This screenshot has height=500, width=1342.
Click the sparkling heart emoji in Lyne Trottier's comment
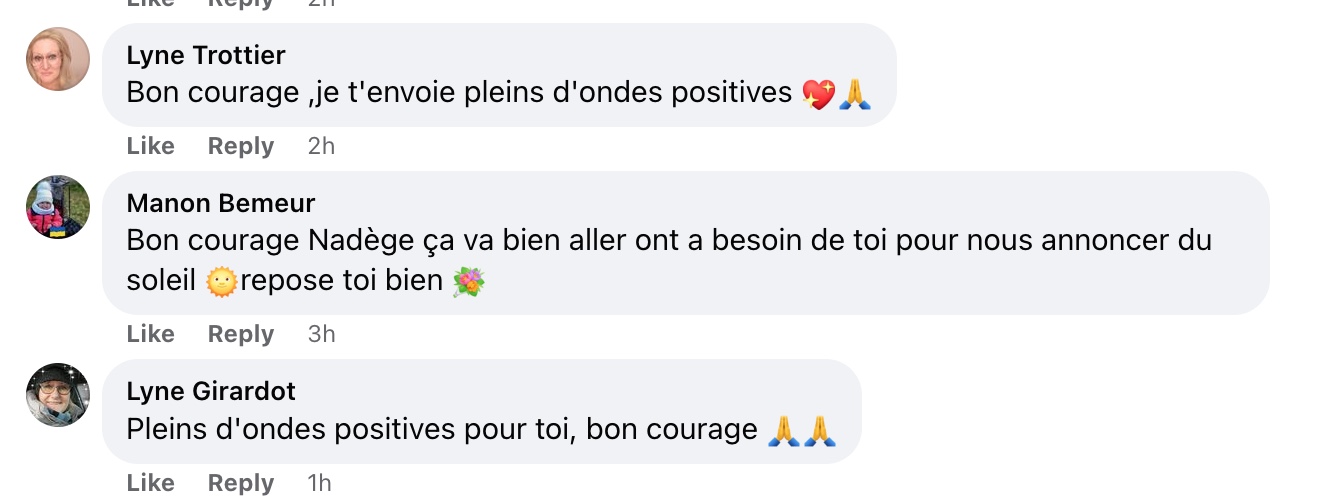[x=819, y=94]
